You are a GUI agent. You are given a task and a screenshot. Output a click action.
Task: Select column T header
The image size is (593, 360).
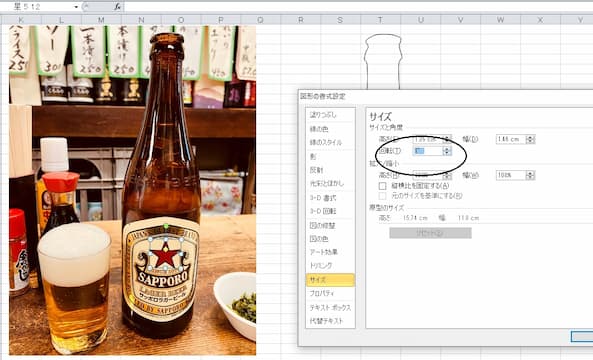(x=380, y=20)
